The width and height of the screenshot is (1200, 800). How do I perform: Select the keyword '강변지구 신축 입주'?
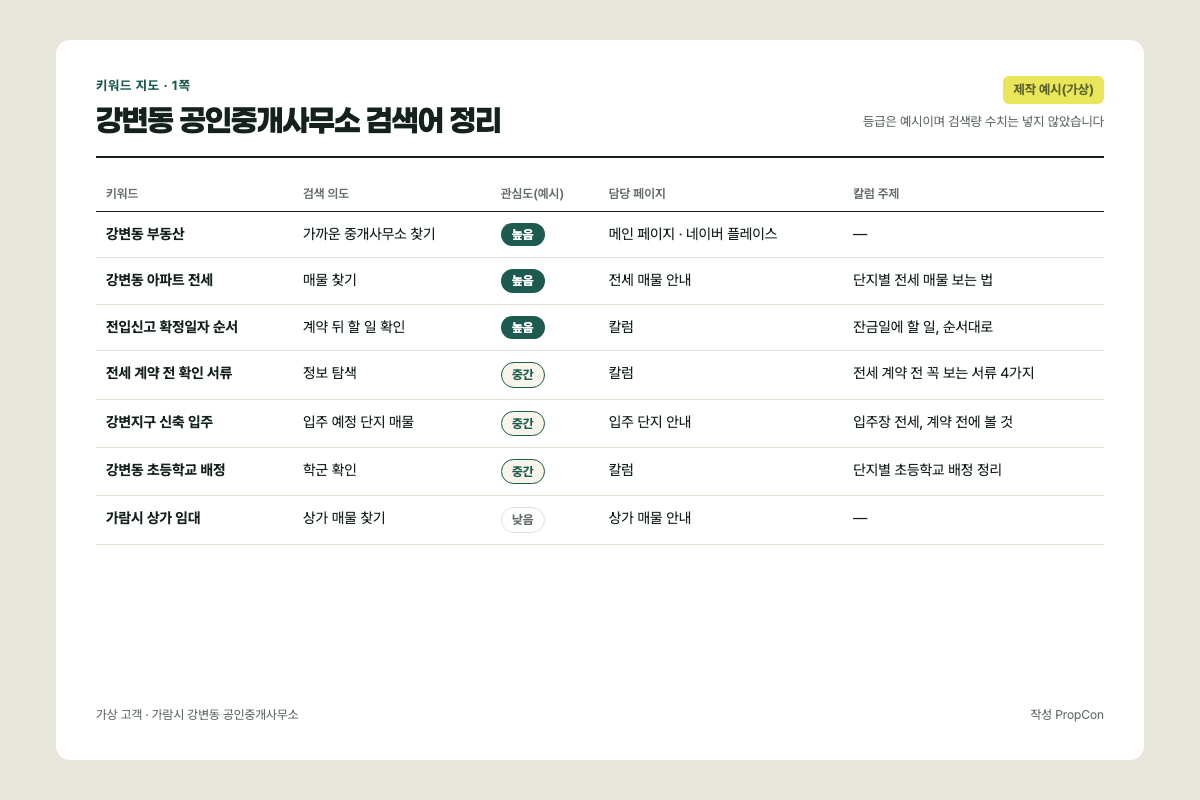pos(159,422)
